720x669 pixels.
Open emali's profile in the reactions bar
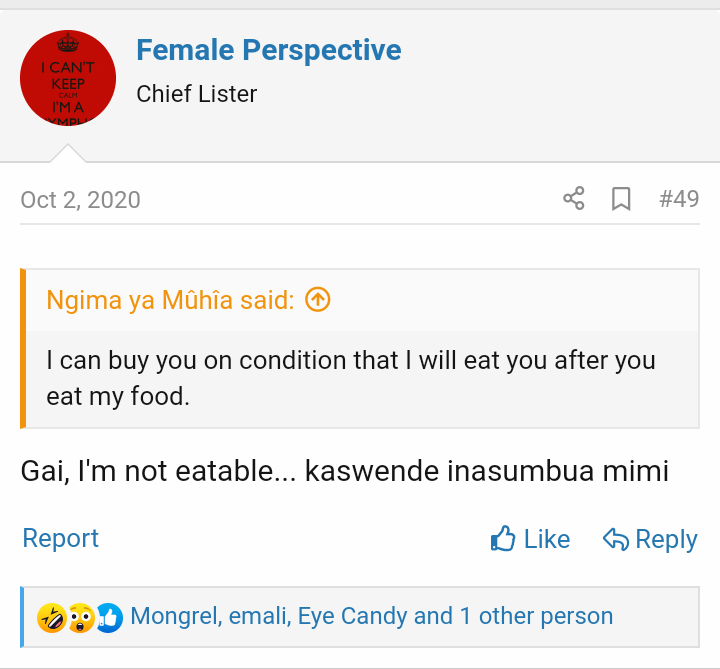(x=258, y=616)
